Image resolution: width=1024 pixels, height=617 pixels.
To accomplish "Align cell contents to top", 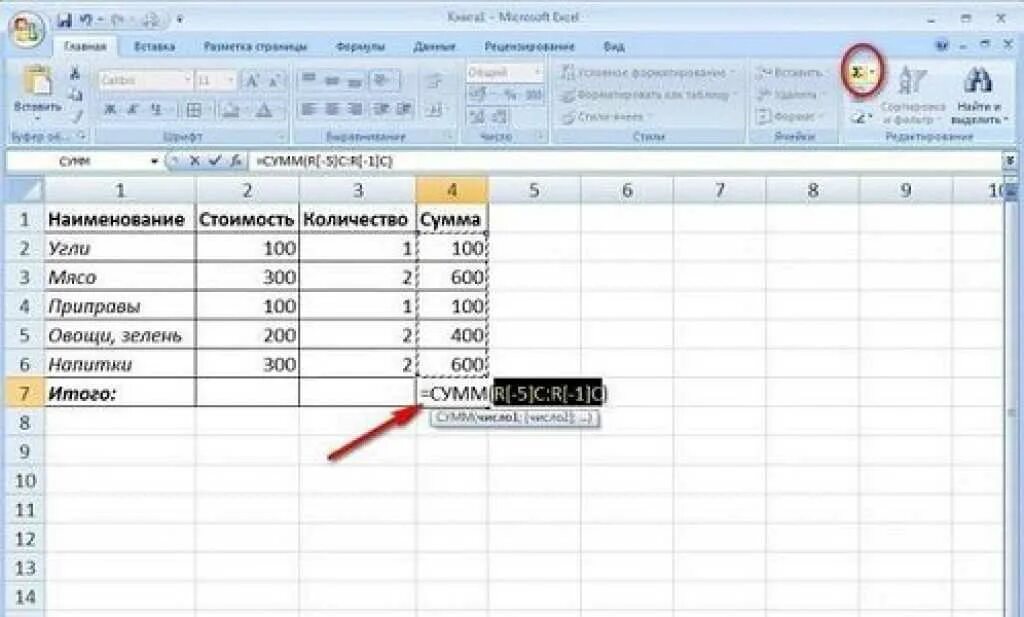I will coord(310,80).
